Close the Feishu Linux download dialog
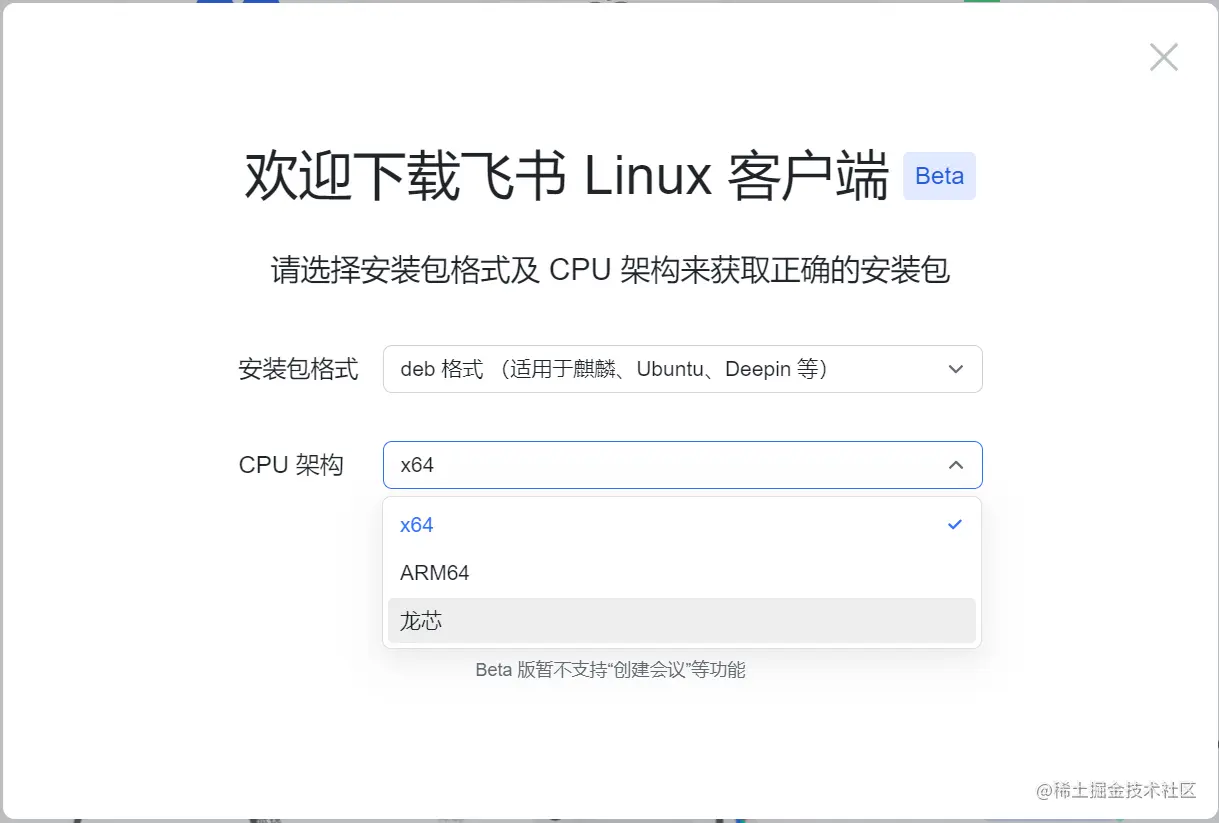The width and height of the screenshot is (1219, 823). pyautogui.click(x=1163, y=57)
